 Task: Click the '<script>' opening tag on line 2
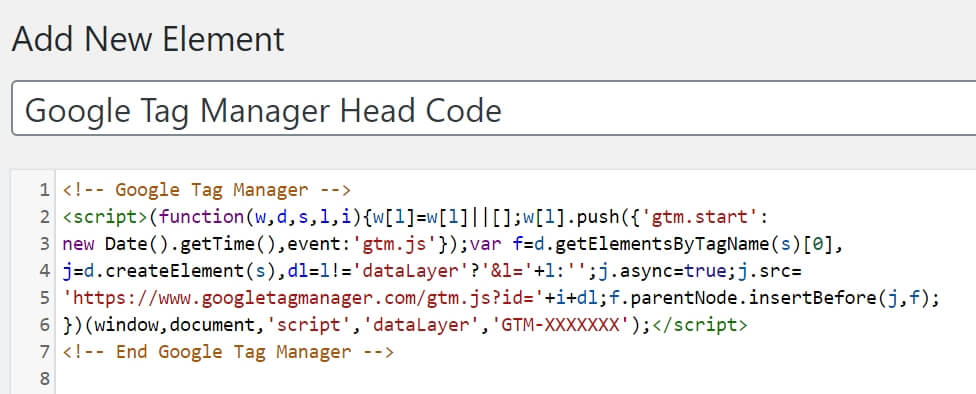[x=105, y=217]
